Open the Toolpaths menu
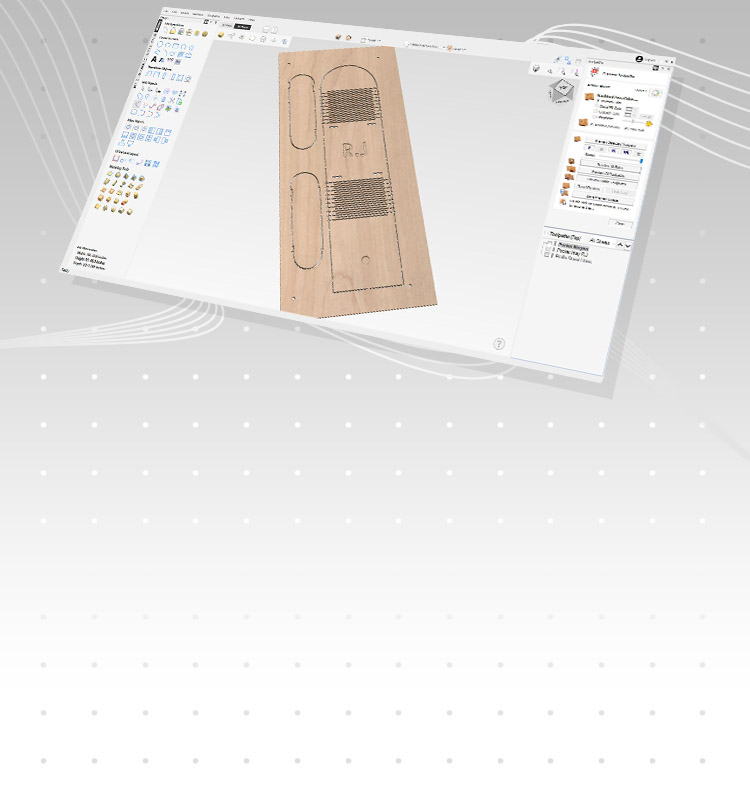The height and width of the screenshot is (800, 750). click(214, 16)
